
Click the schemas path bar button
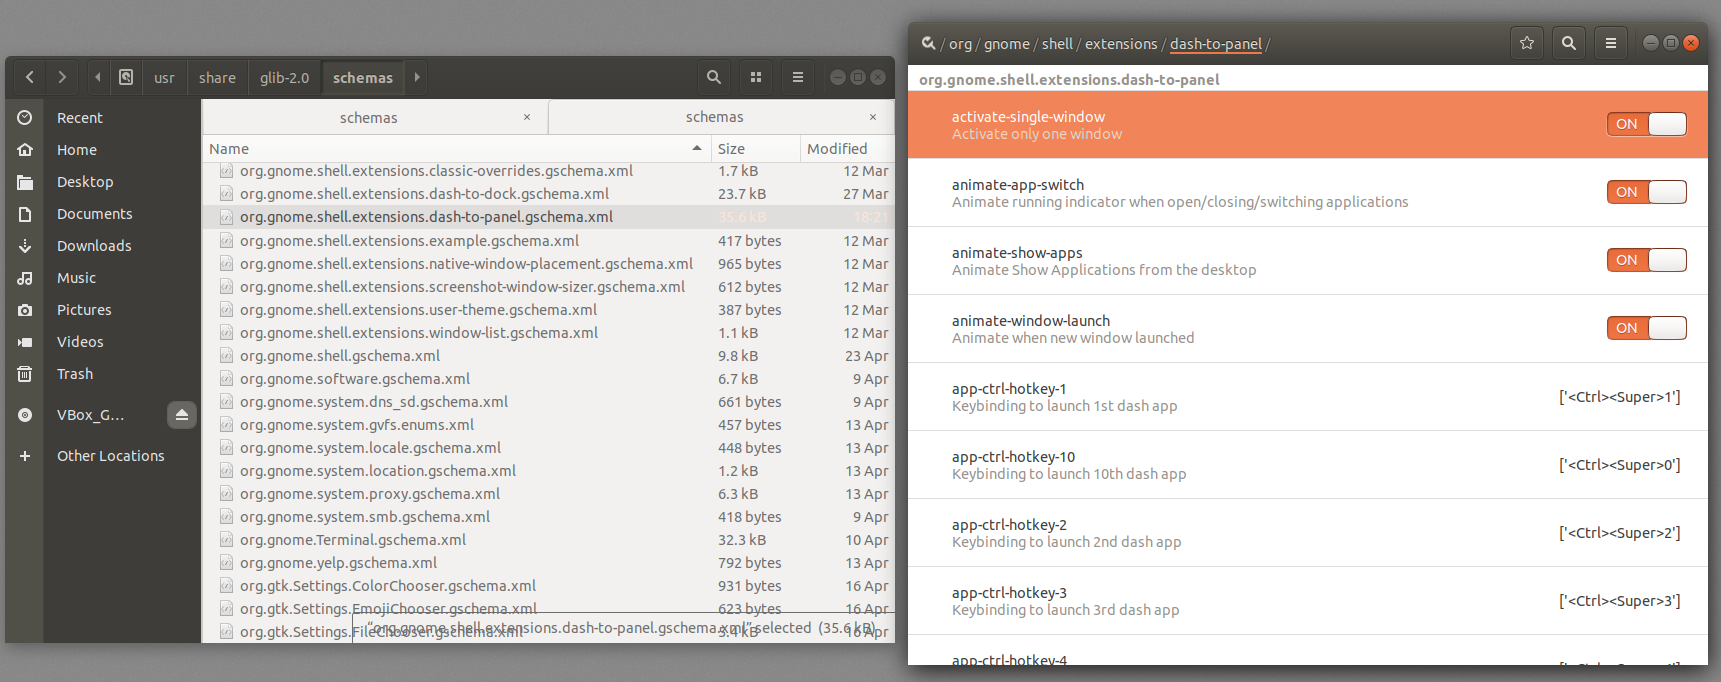pyautogui.click(x=363, y=77)
